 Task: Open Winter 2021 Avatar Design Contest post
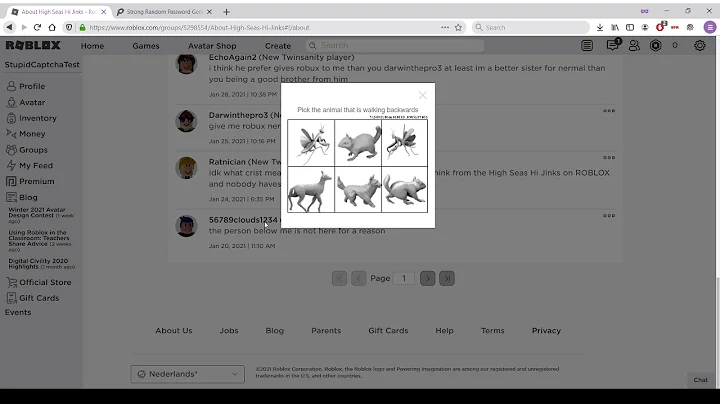tap(41, 215)
